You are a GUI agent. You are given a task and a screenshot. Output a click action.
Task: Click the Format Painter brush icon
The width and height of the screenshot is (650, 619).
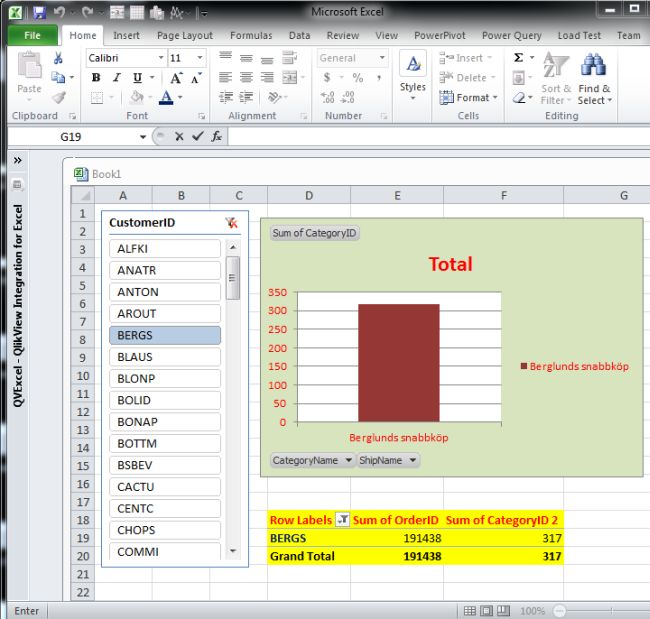[x=58, y=97]
